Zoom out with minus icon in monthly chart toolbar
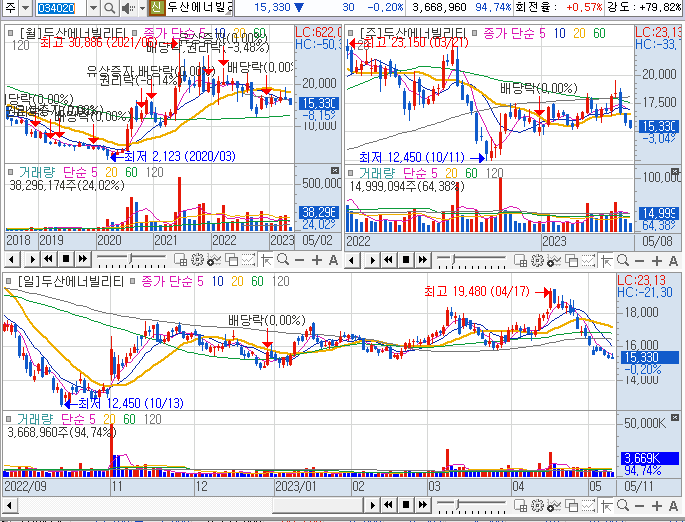This screenshot has width=685, height=522. pos(300,260)
